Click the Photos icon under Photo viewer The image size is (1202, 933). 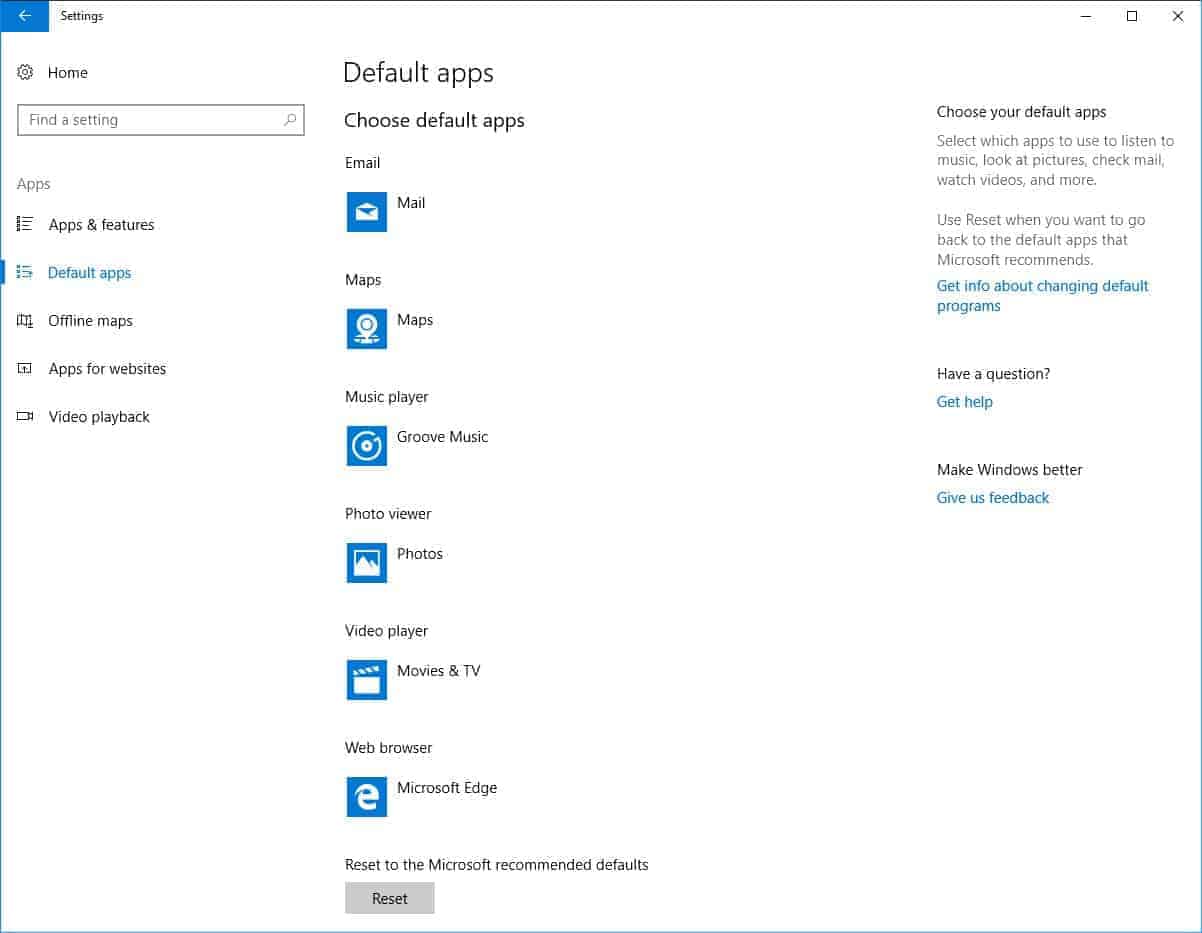pyautogui.click(x=366, y=563)
